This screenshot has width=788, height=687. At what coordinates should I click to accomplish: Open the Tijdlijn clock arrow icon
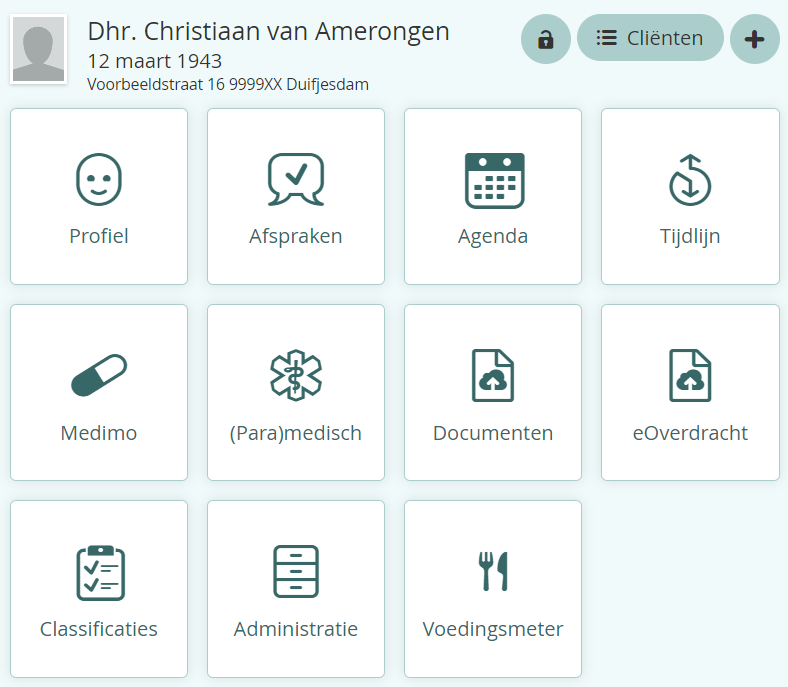point(690,180)
